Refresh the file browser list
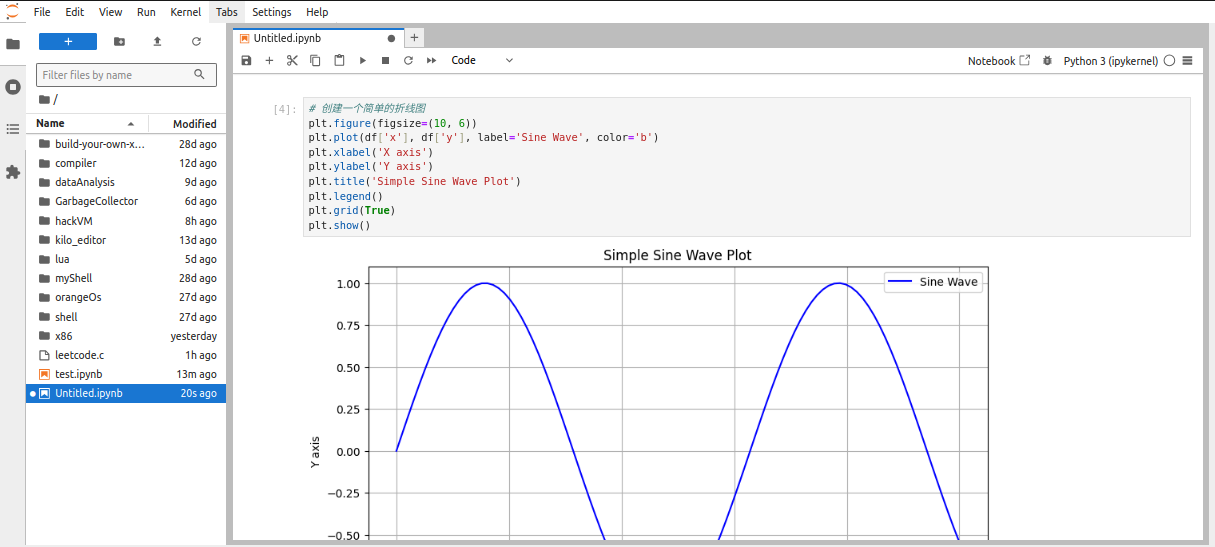This screenshot has width=1215, height=547. (x=196, y=41)
